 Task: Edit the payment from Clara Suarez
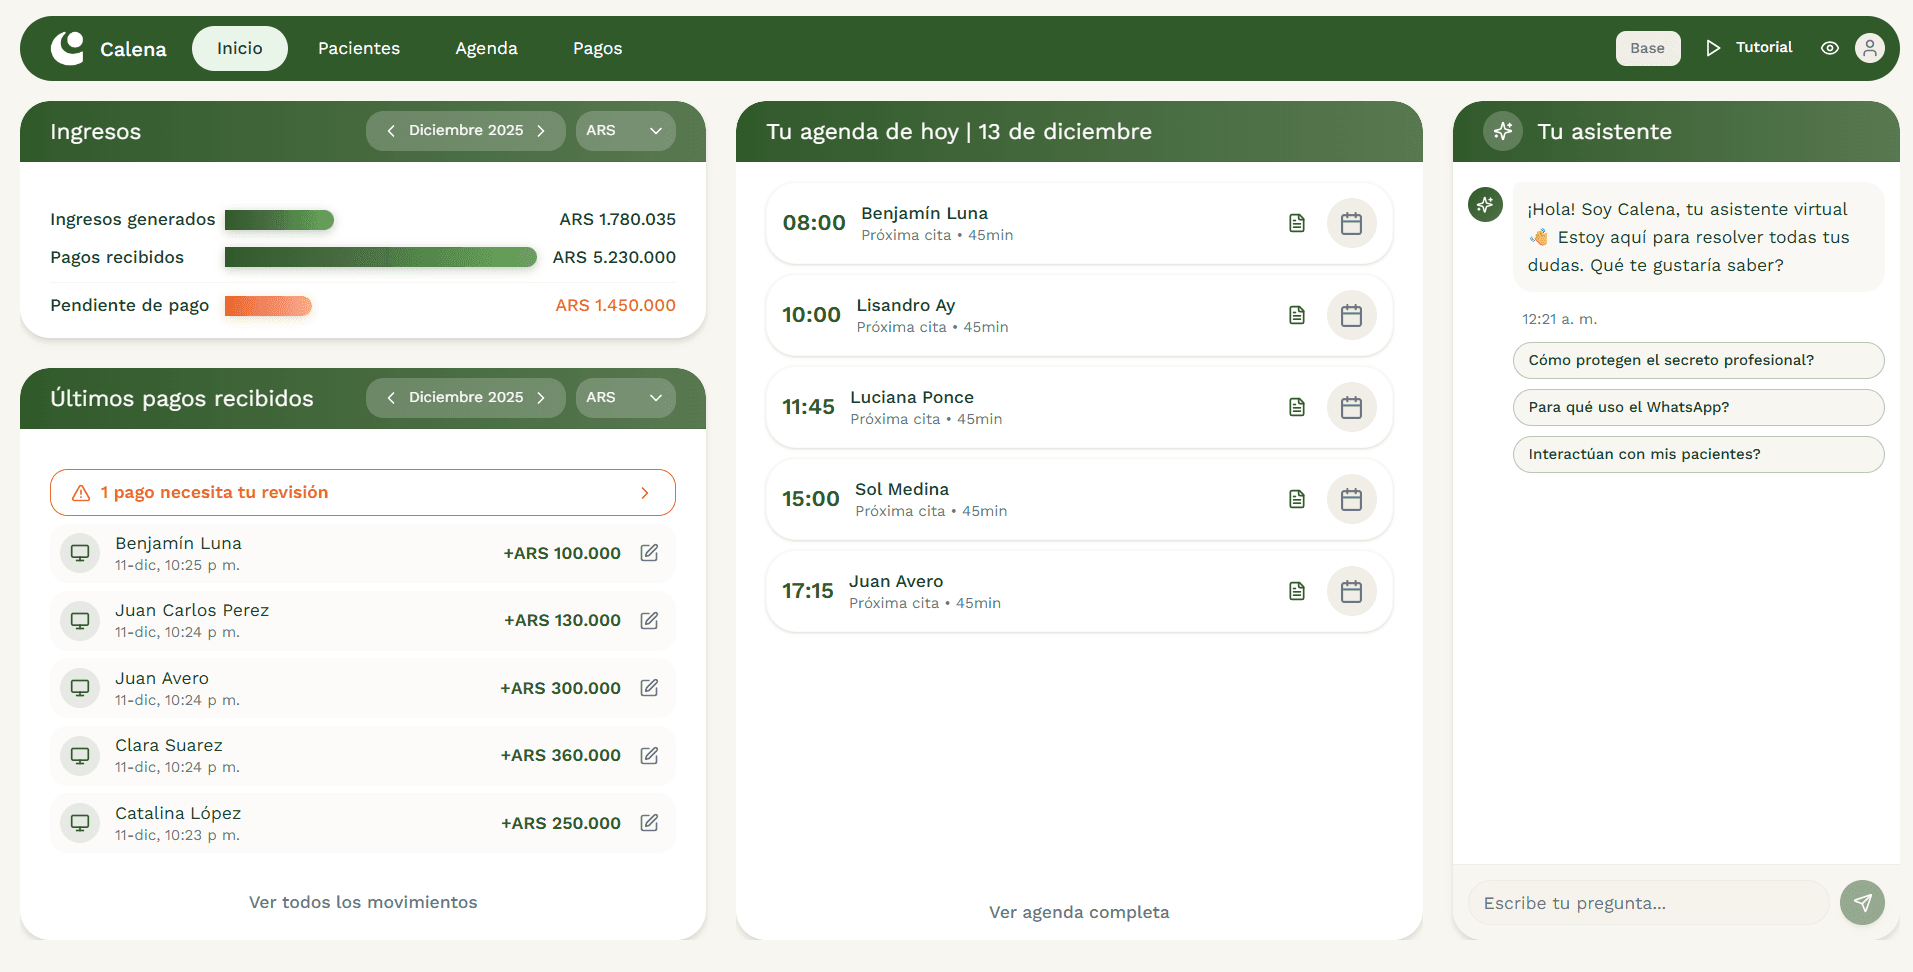coord(648,755)
